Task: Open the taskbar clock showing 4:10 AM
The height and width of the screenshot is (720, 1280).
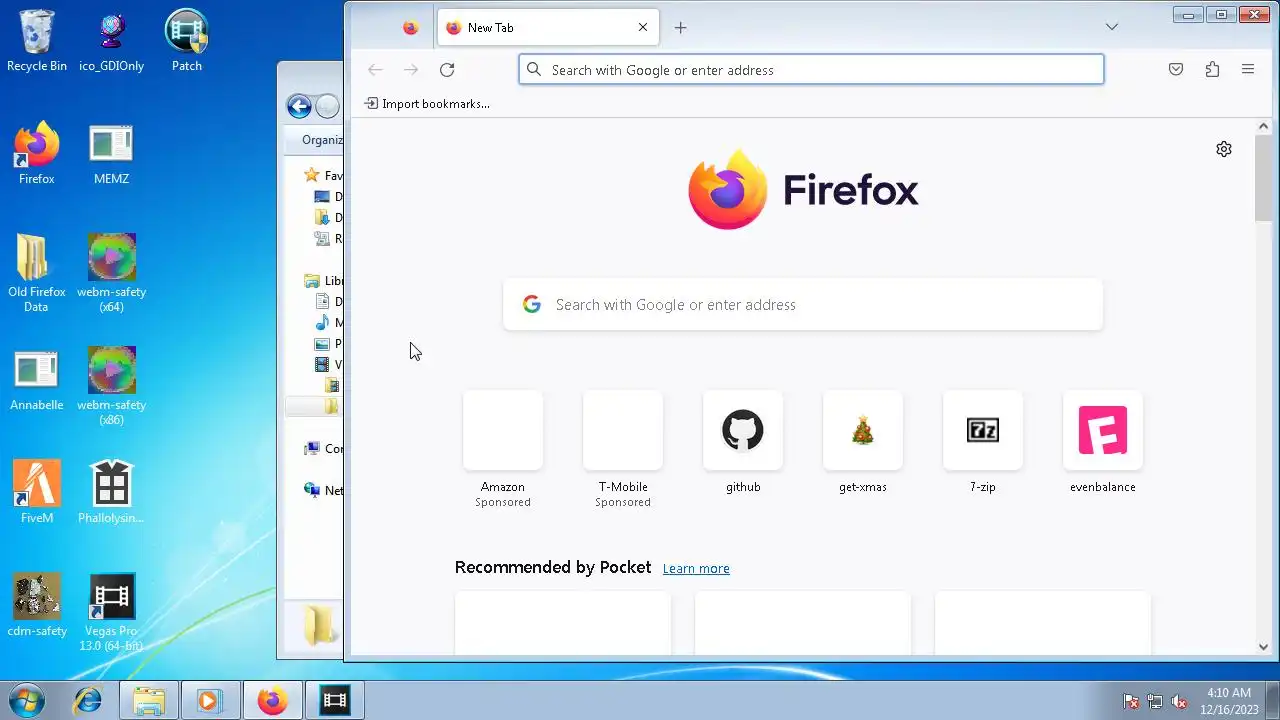Action: [x=1229, y=700]
